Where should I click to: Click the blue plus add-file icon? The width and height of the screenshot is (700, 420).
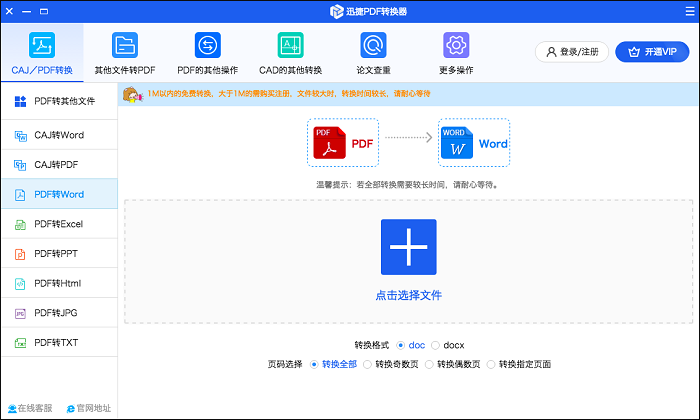[x=408, y=247]
